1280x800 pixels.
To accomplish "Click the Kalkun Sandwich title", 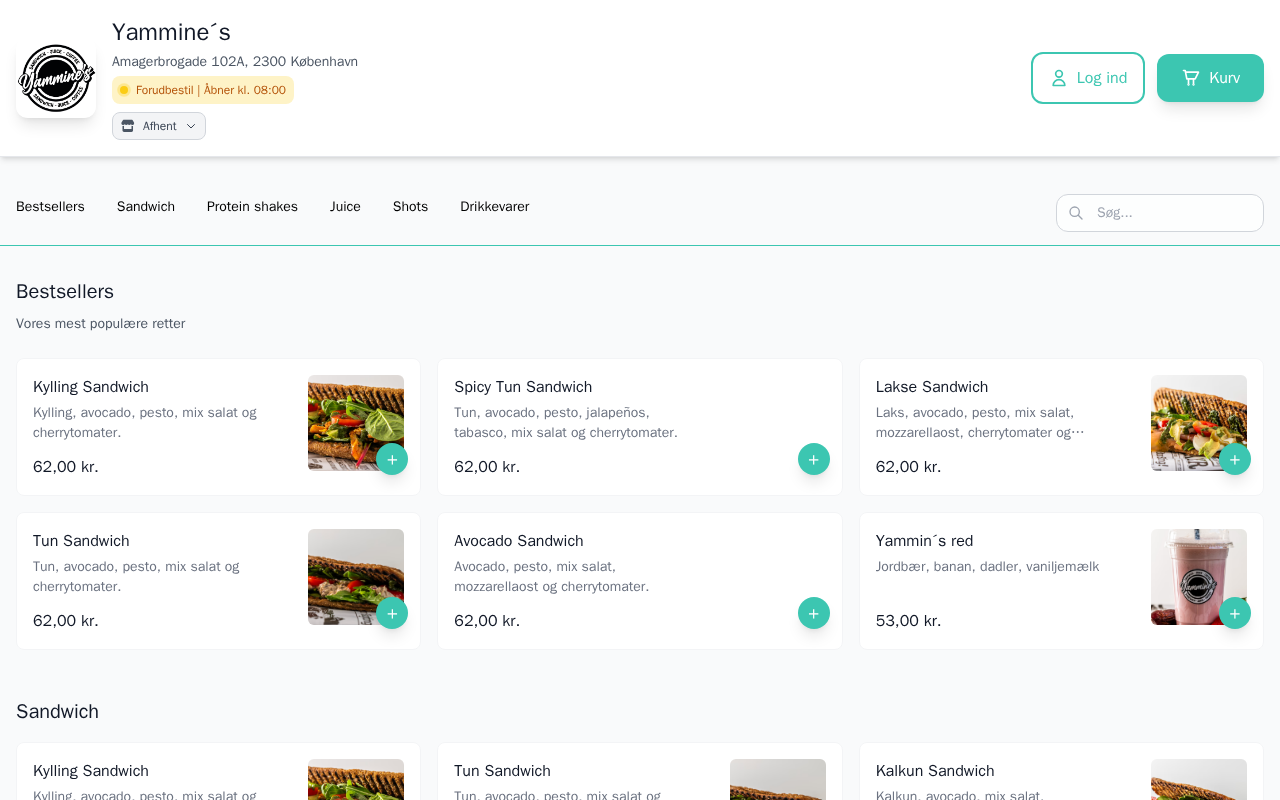I will (935, 771).
